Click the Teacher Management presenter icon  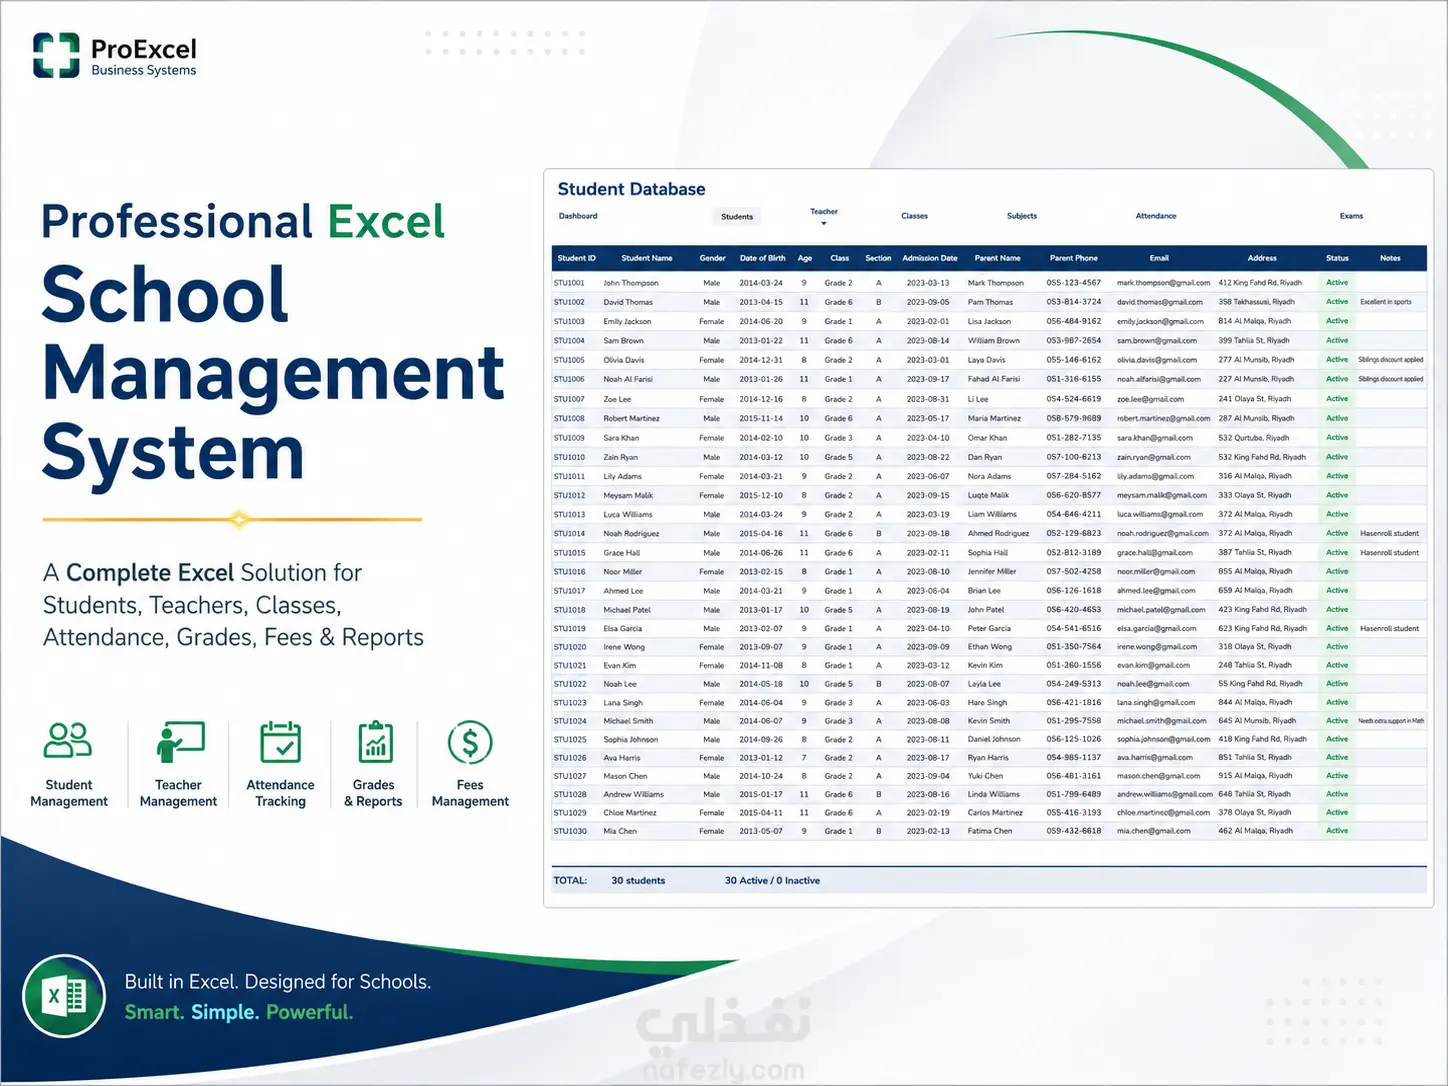pyautogui.click(x=180, y=742)
